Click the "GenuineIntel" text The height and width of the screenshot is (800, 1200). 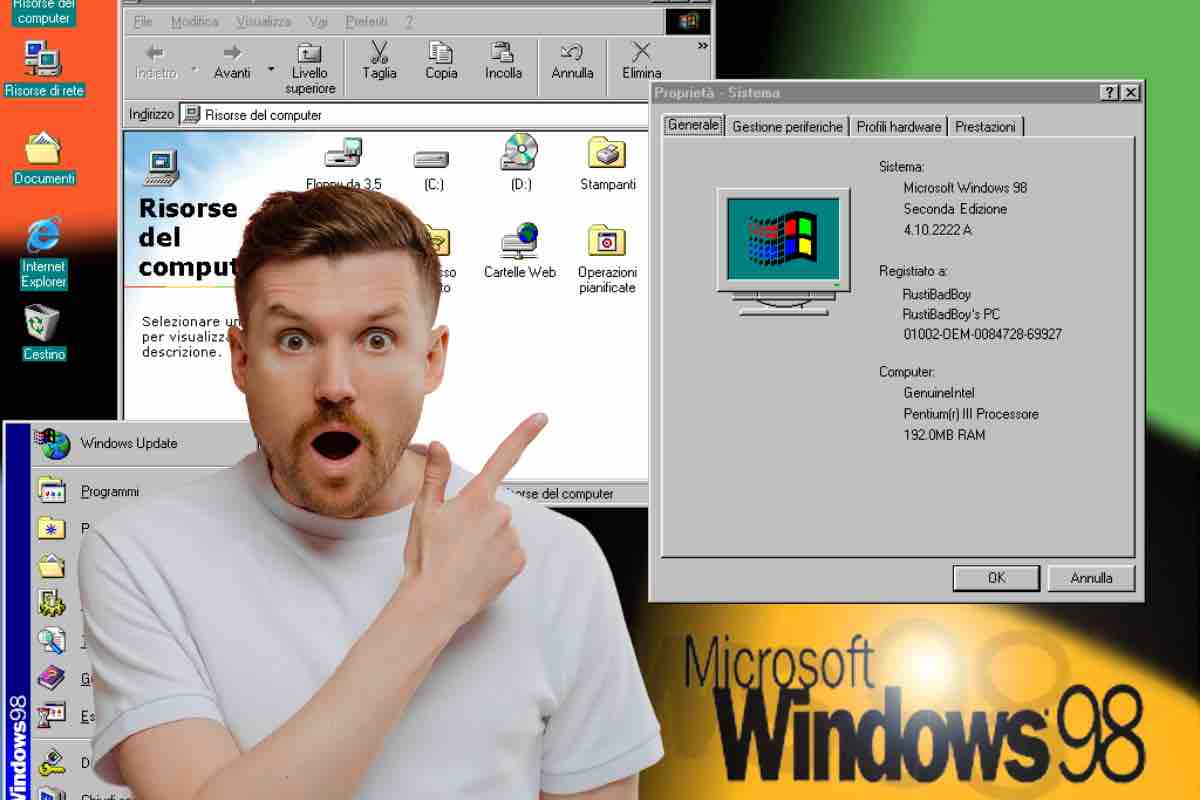(x=939, y=393)
